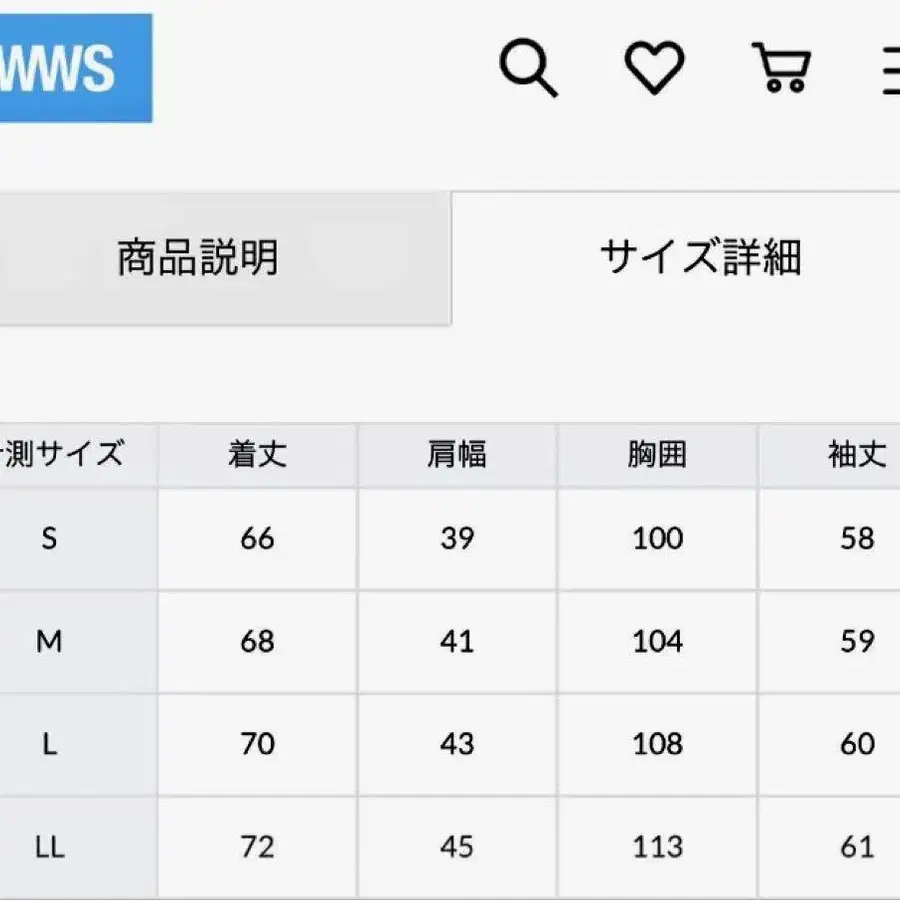Click the 実測サイズ header cell
This screenshot has width=900, height=900.
[66, 455]
